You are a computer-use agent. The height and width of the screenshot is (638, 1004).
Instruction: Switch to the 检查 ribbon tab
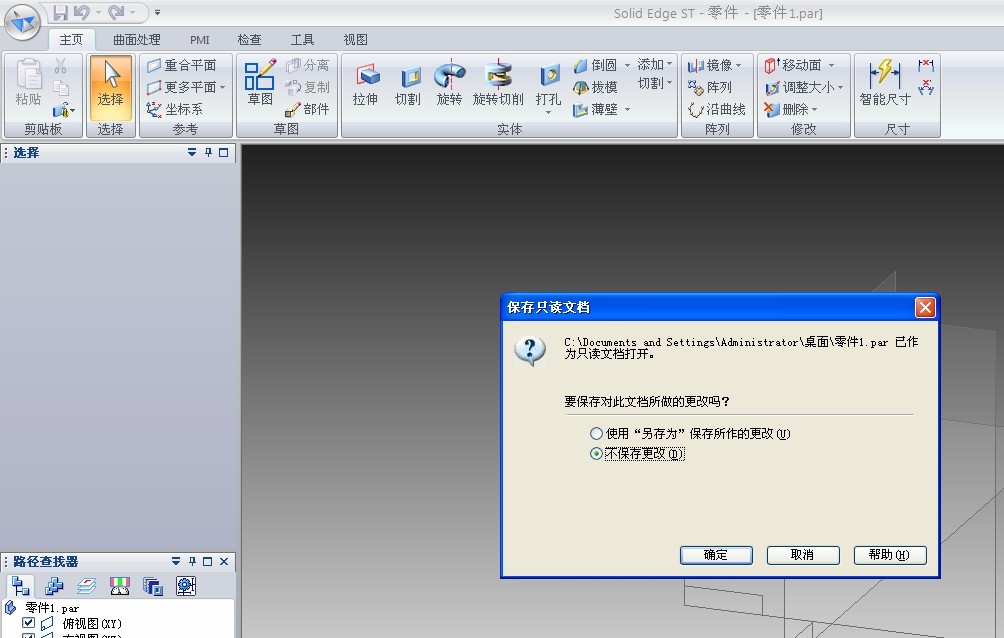point(249,40)
